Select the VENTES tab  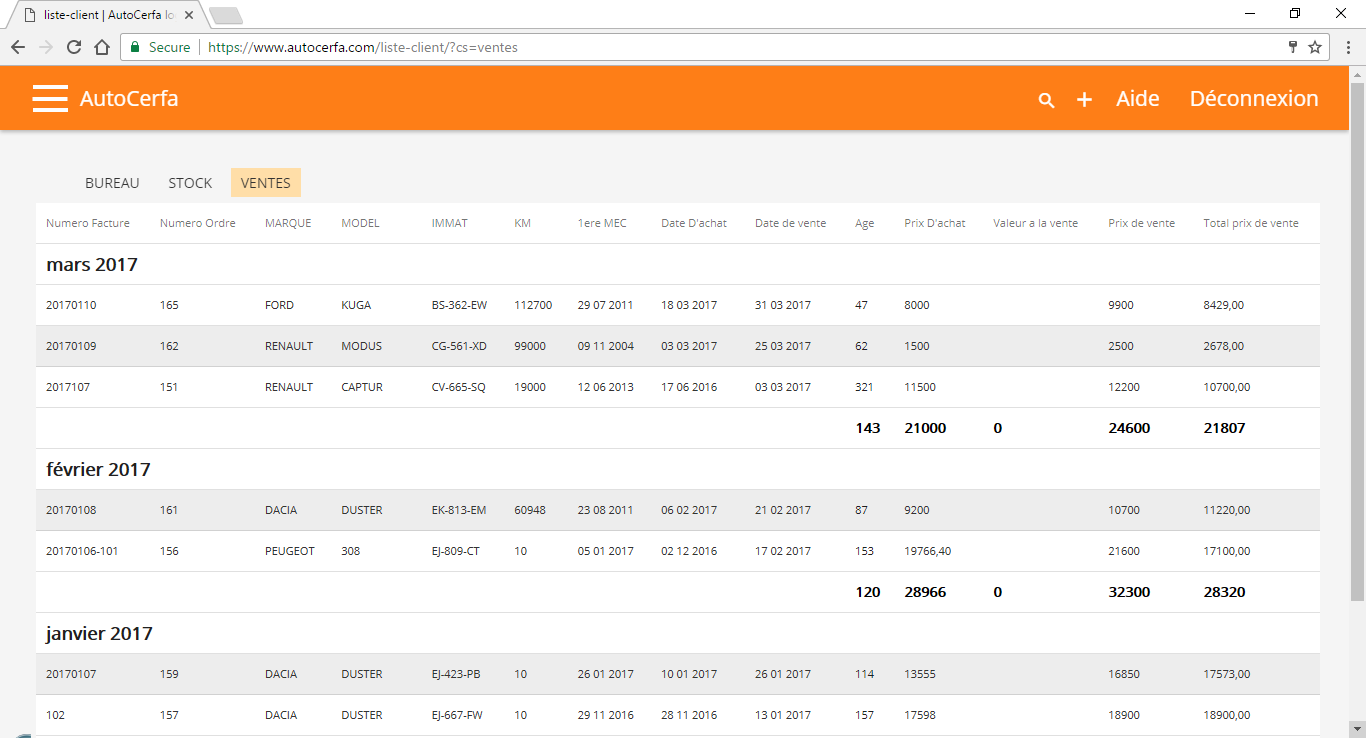pos(266,183)
